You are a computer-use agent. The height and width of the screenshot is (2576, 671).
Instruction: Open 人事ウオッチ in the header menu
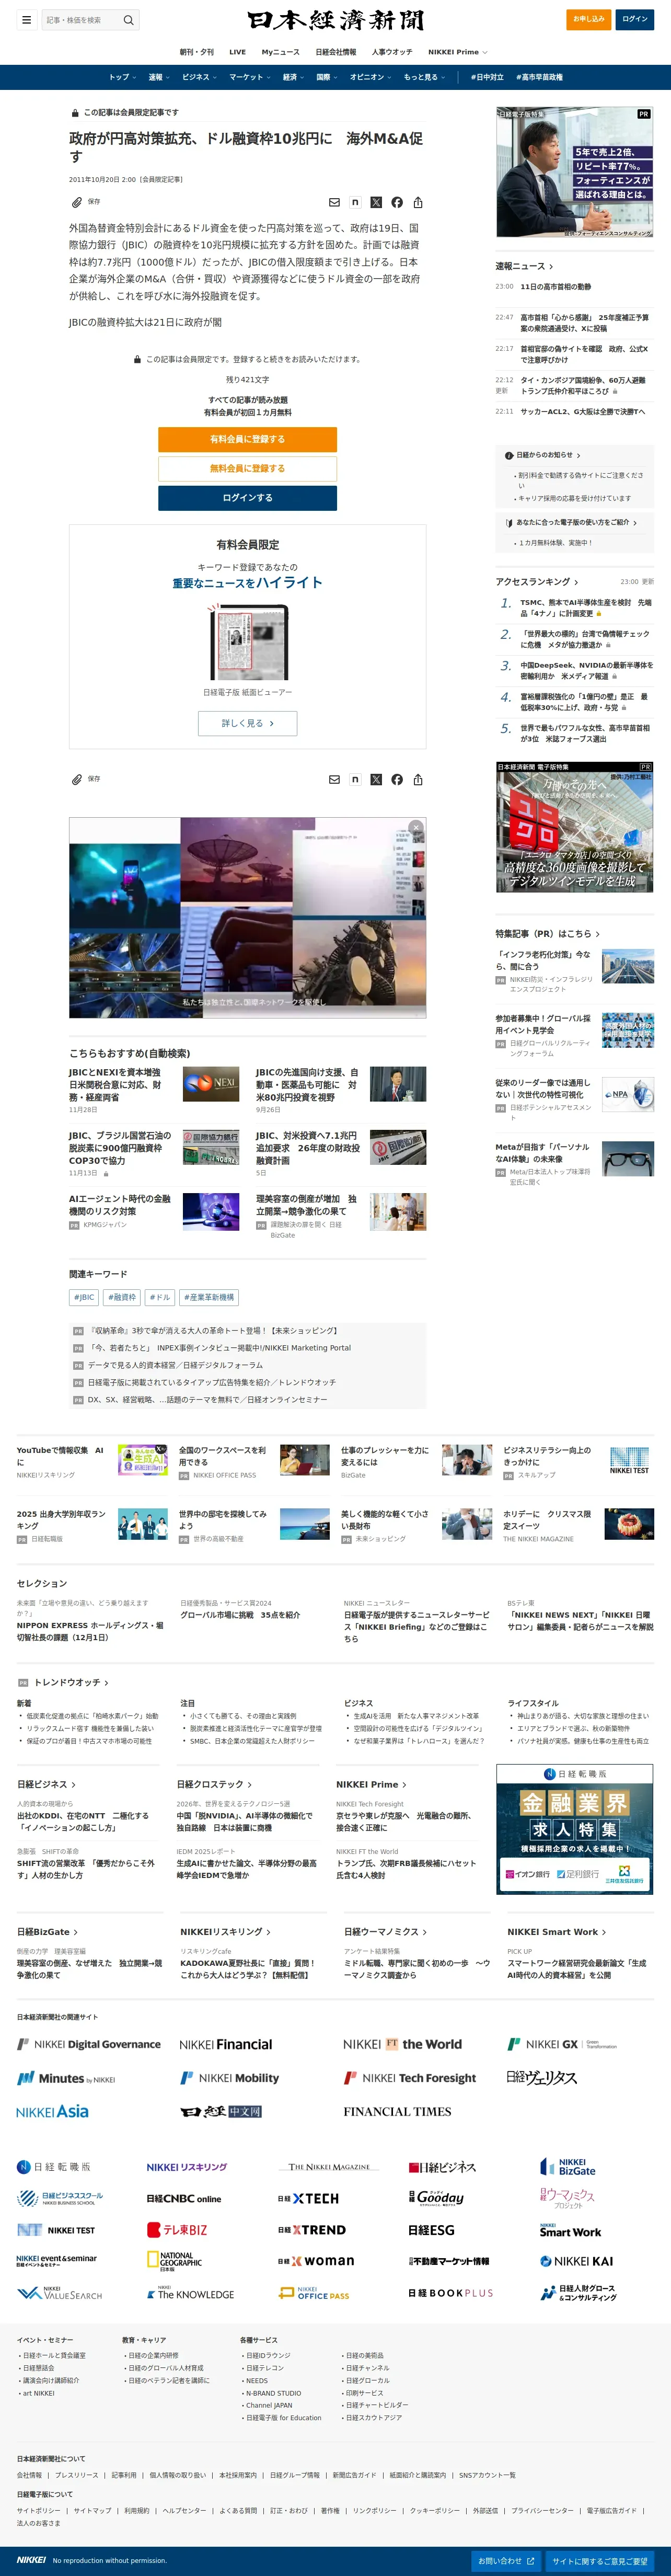pyautogui.click(x=391, y=52)
